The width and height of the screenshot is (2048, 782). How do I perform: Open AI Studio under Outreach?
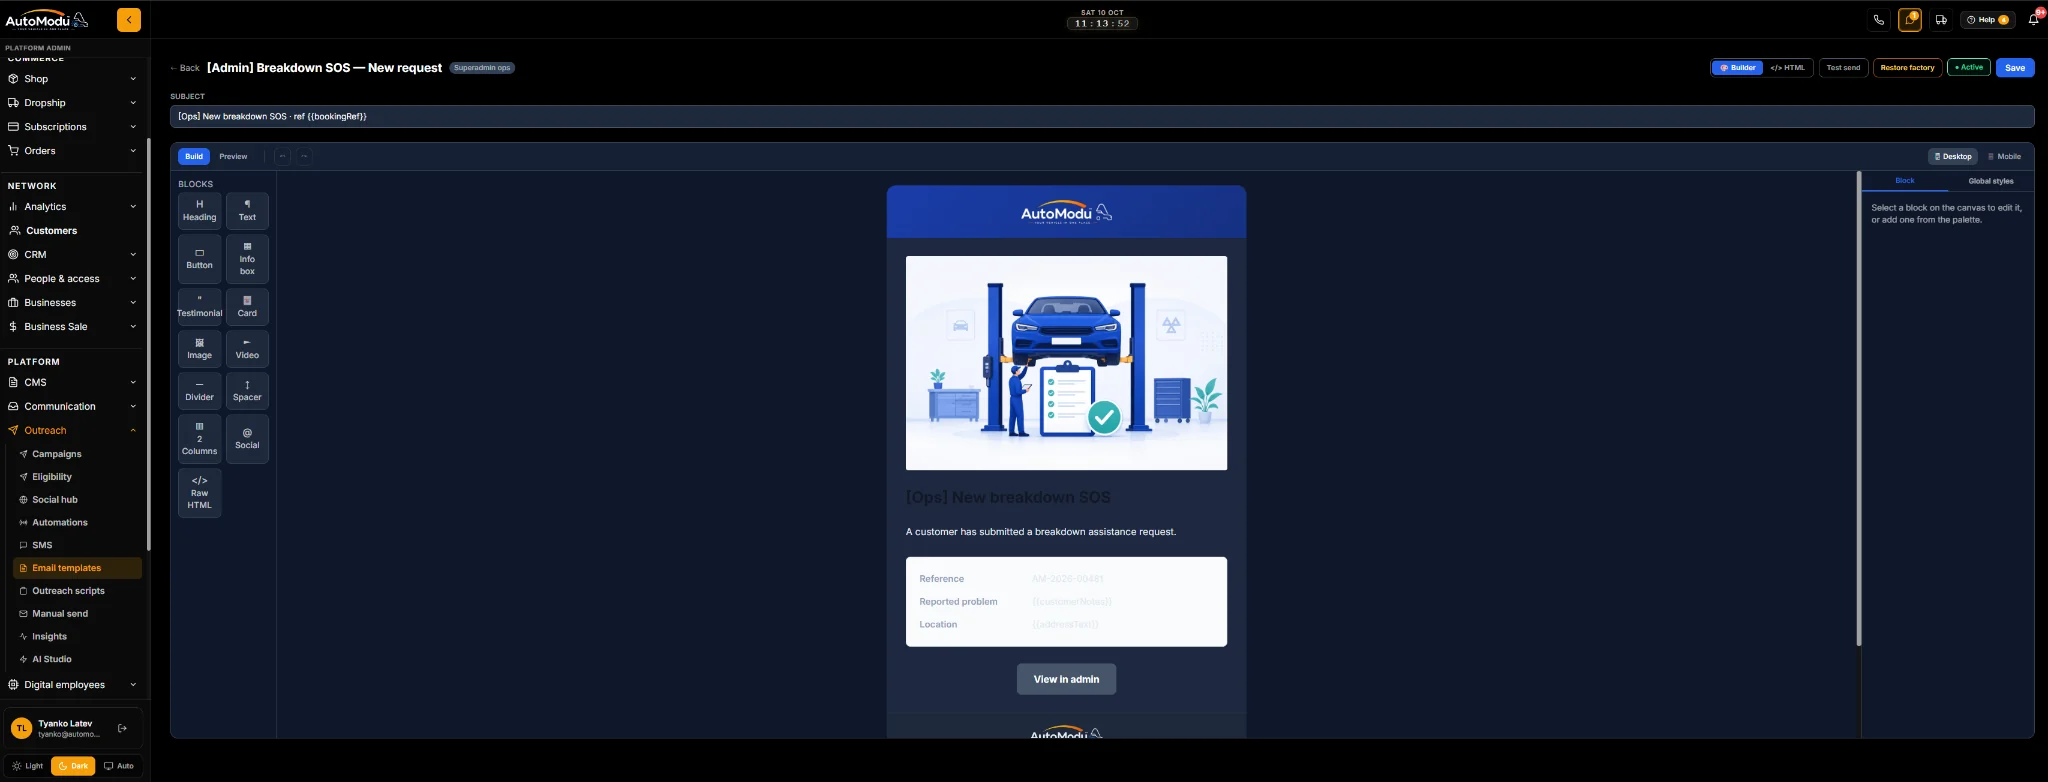77,660
